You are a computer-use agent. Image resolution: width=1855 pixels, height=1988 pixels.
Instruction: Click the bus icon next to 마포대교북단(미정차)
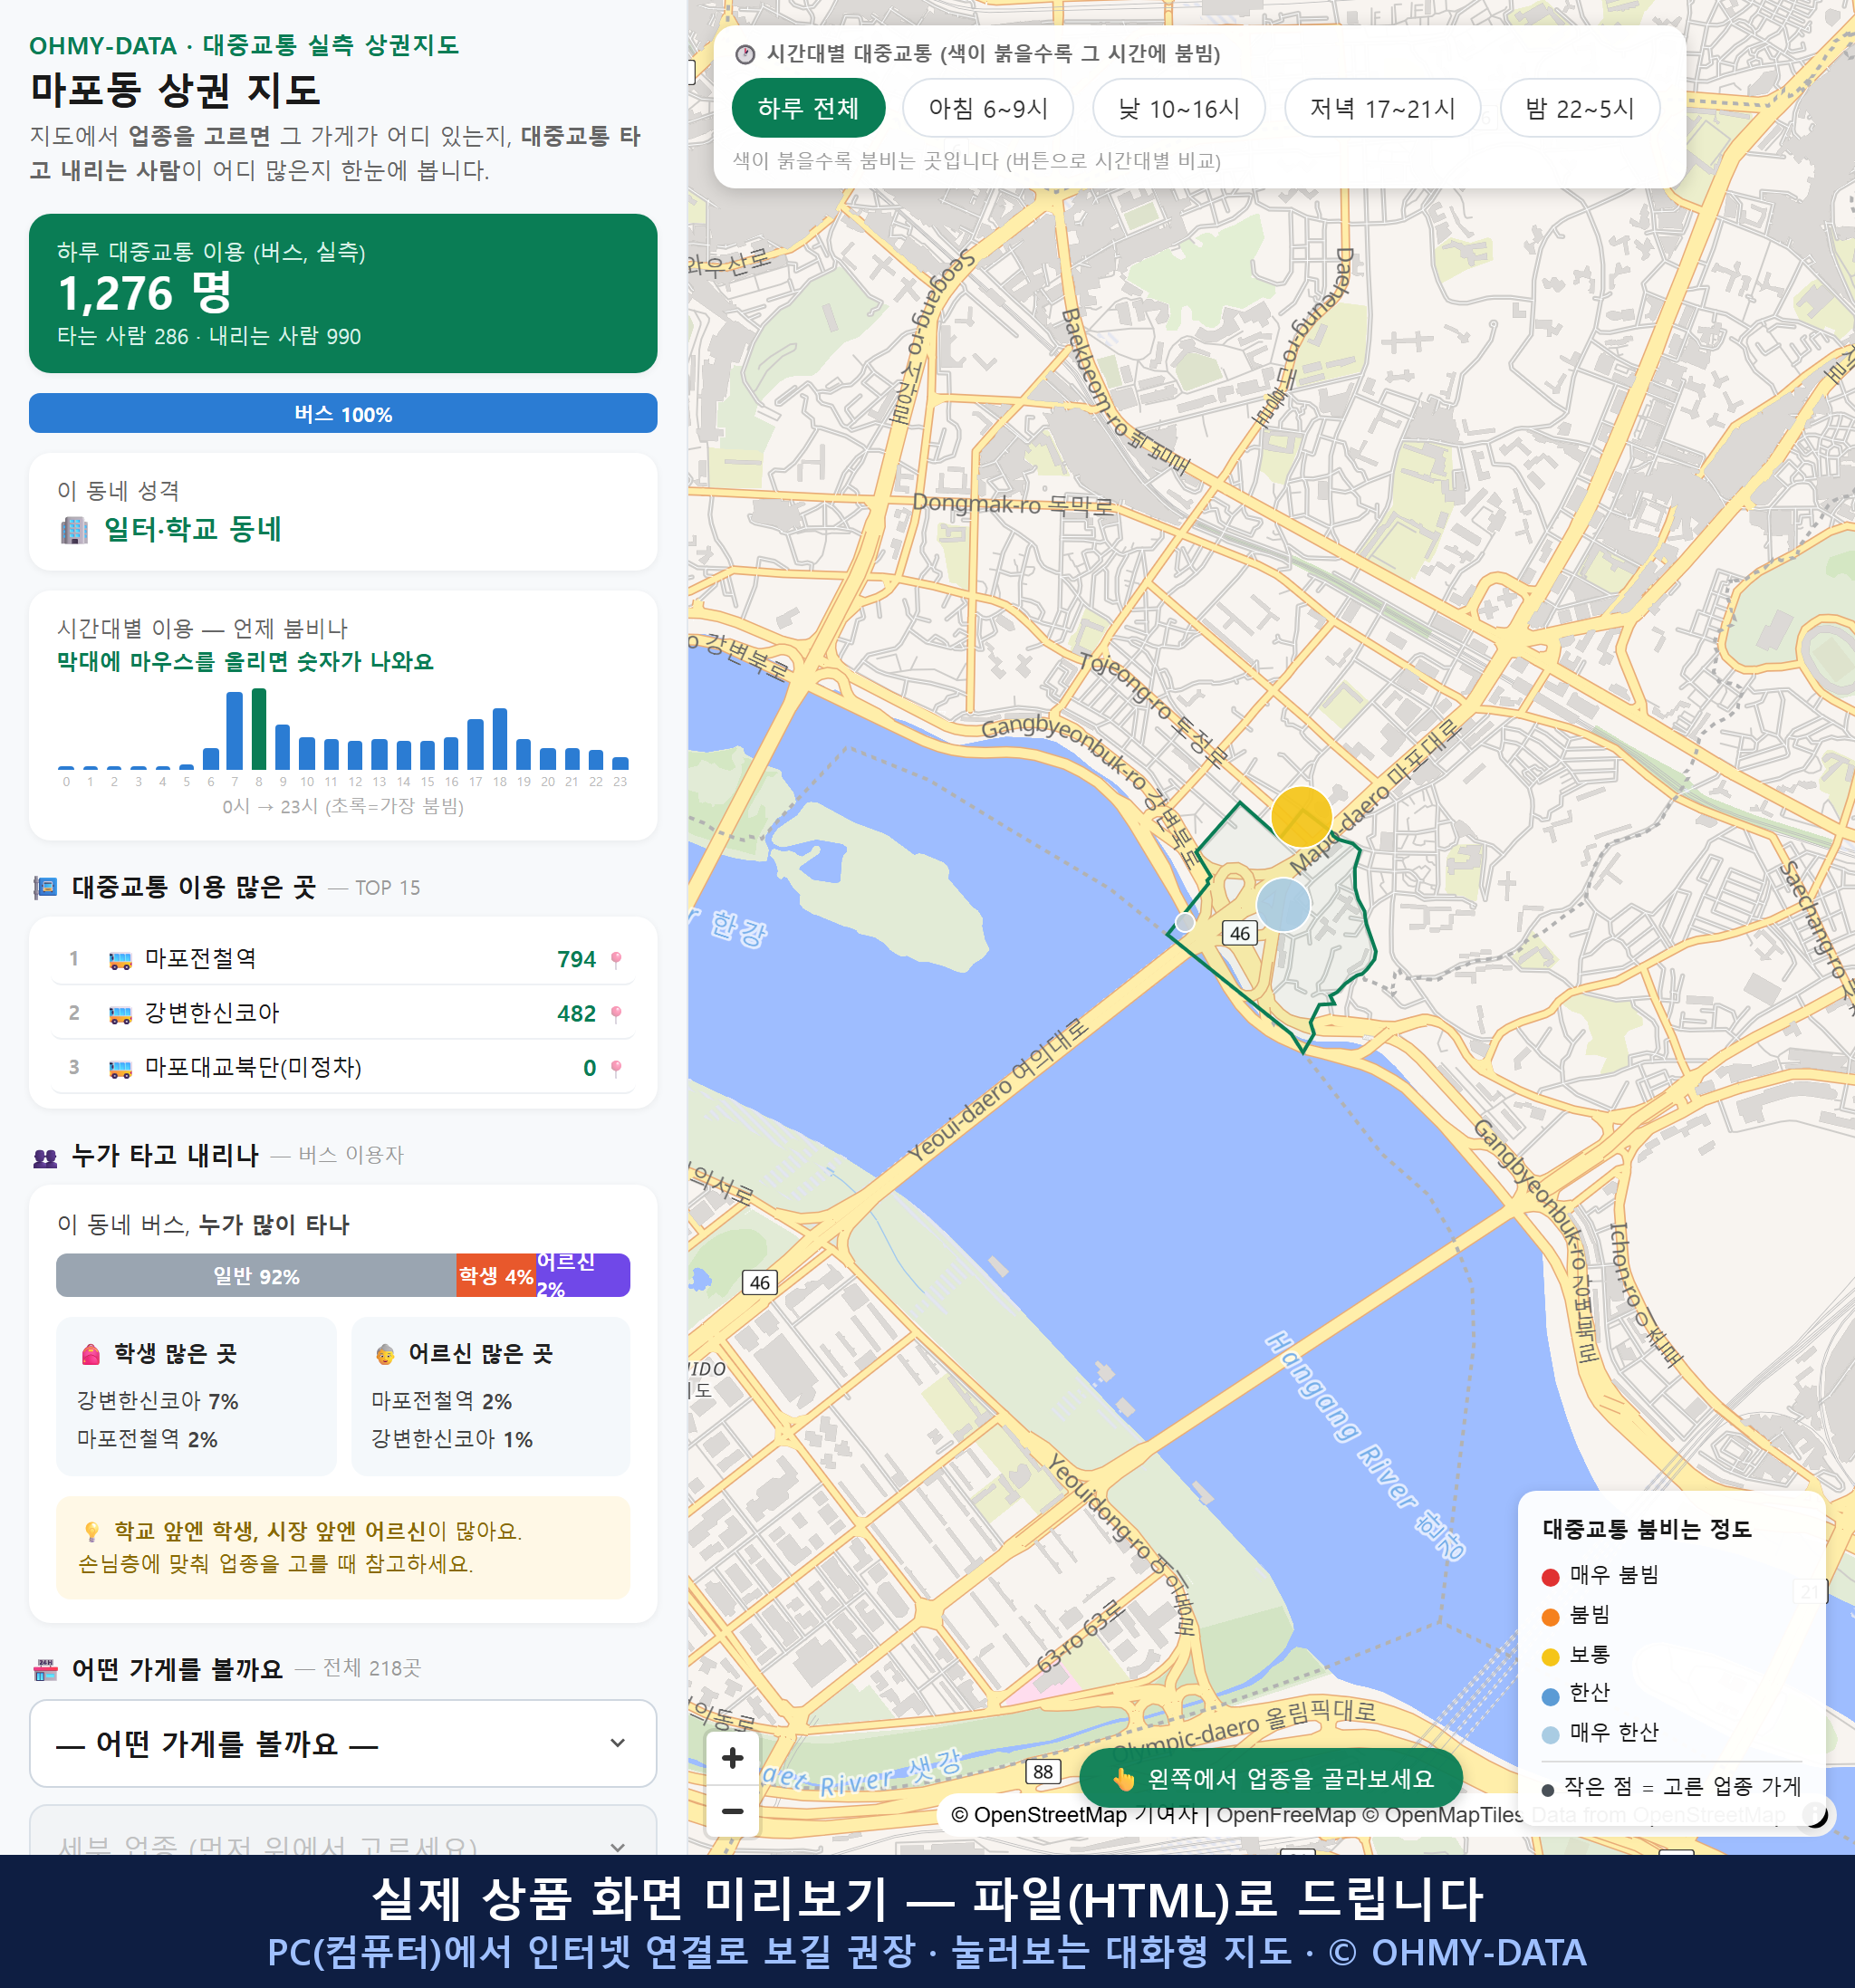(120, 1068)
